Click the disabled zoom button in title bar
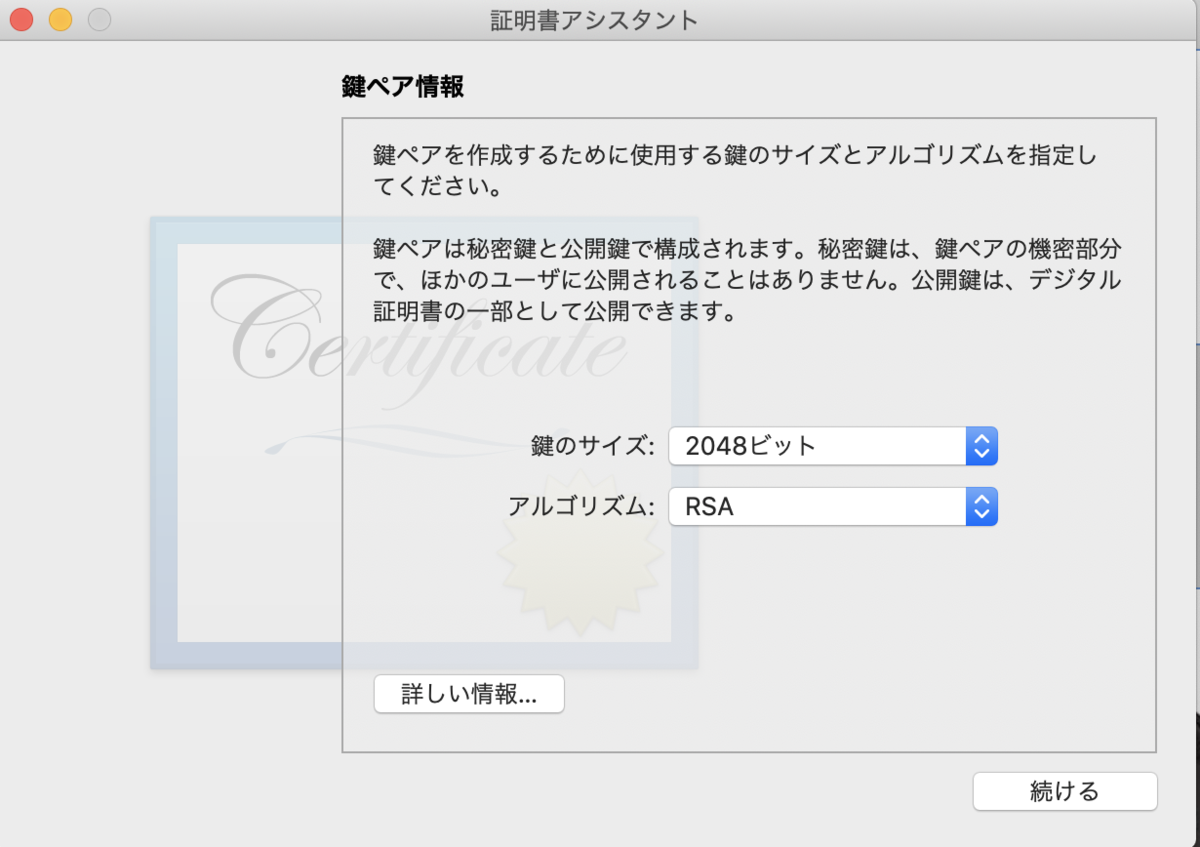Screen dimensions: 1200x847 pyautogui.click(x=99, y=19)
